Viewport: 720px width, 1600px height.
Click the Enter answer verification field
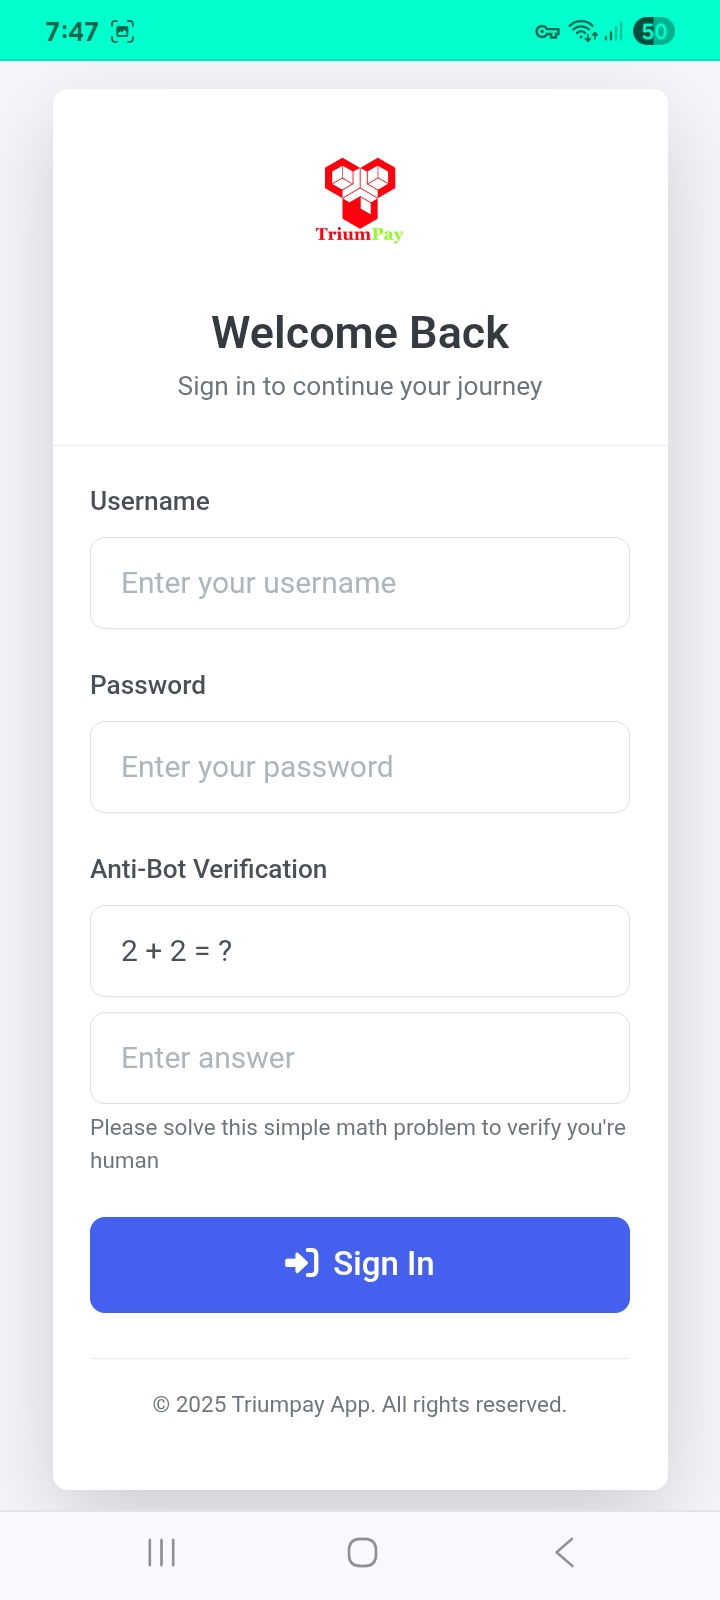tap(360, 1058)
